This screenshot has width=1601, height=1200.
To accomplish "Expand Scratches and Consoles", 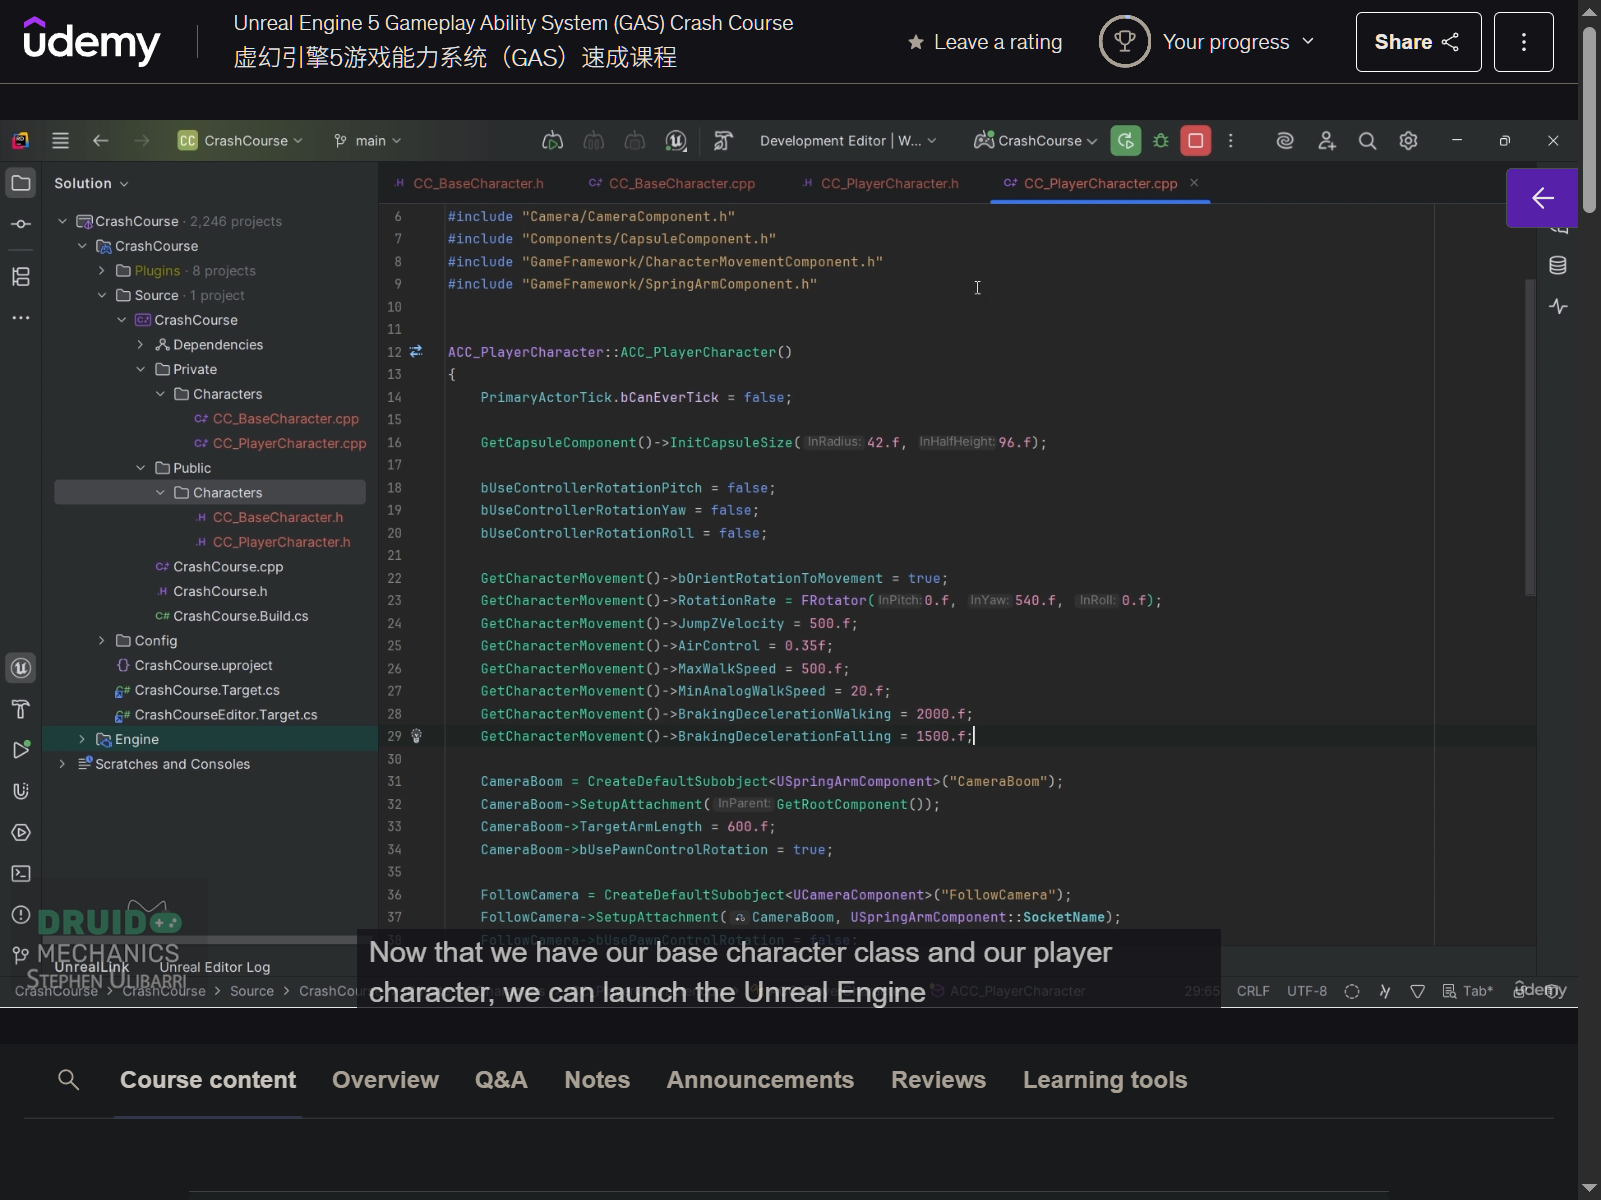I will (x=62, y=764).
